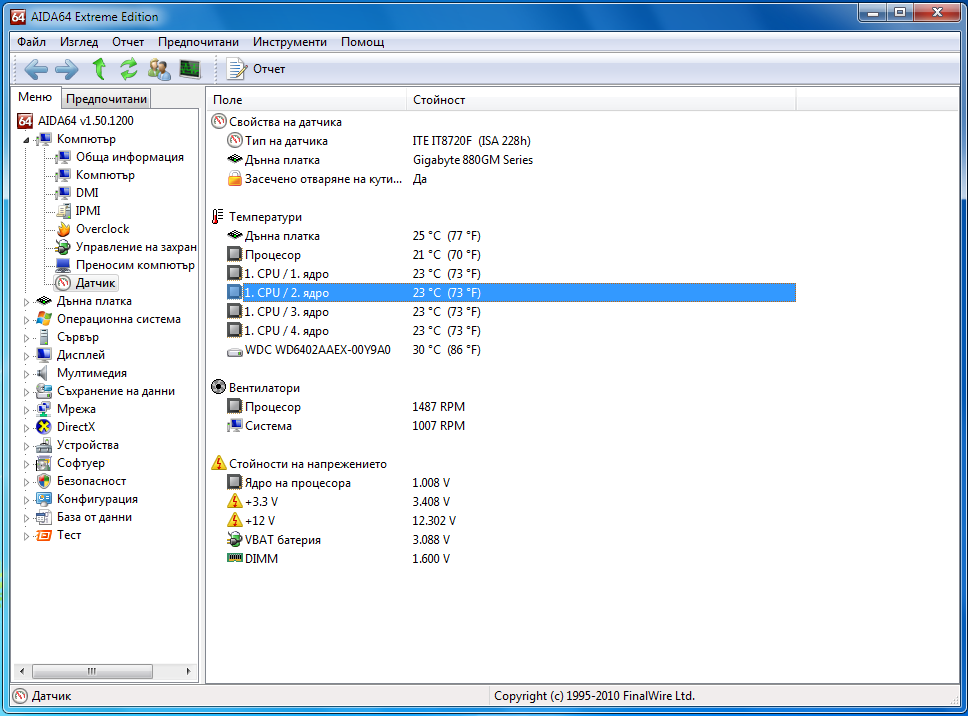This screenshot has width=968, height=716.
Task: Click the Поле column header
Action: [x=306, y=100]
